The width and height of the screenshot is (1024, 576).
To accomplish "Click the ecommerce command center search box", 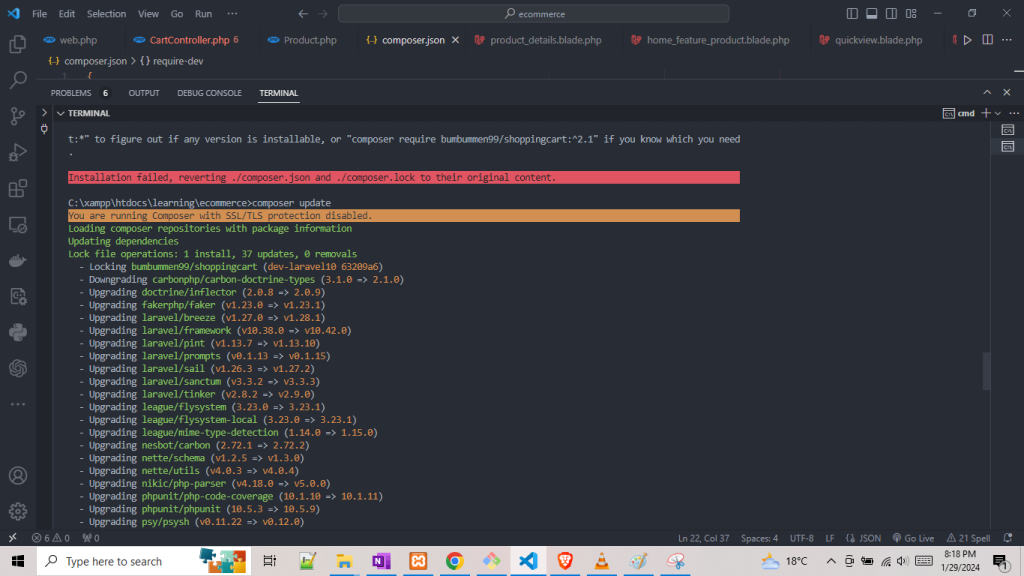I will (534, 13).
